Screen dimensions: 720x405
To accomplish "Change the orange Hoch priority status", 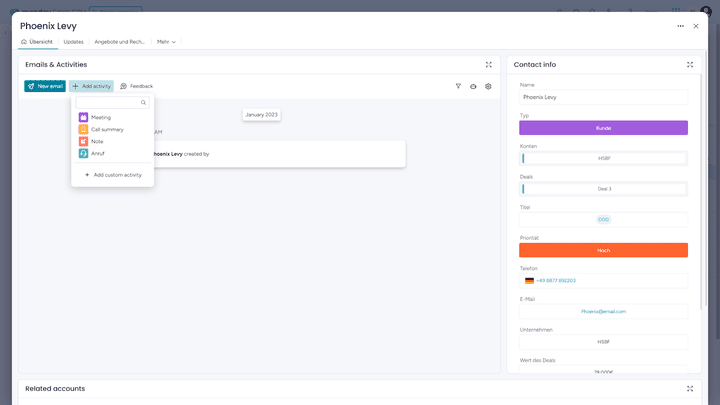I will [603, 250].
